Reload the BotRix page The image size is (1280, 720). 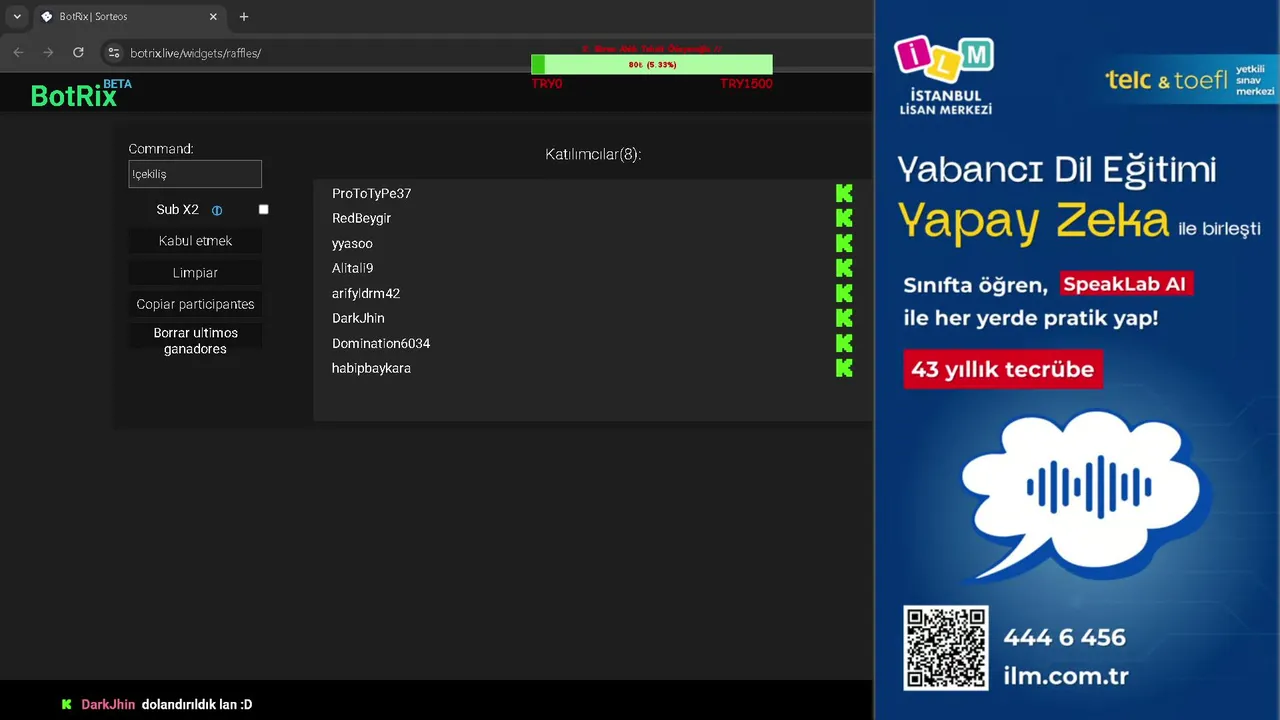click(78, 53)
